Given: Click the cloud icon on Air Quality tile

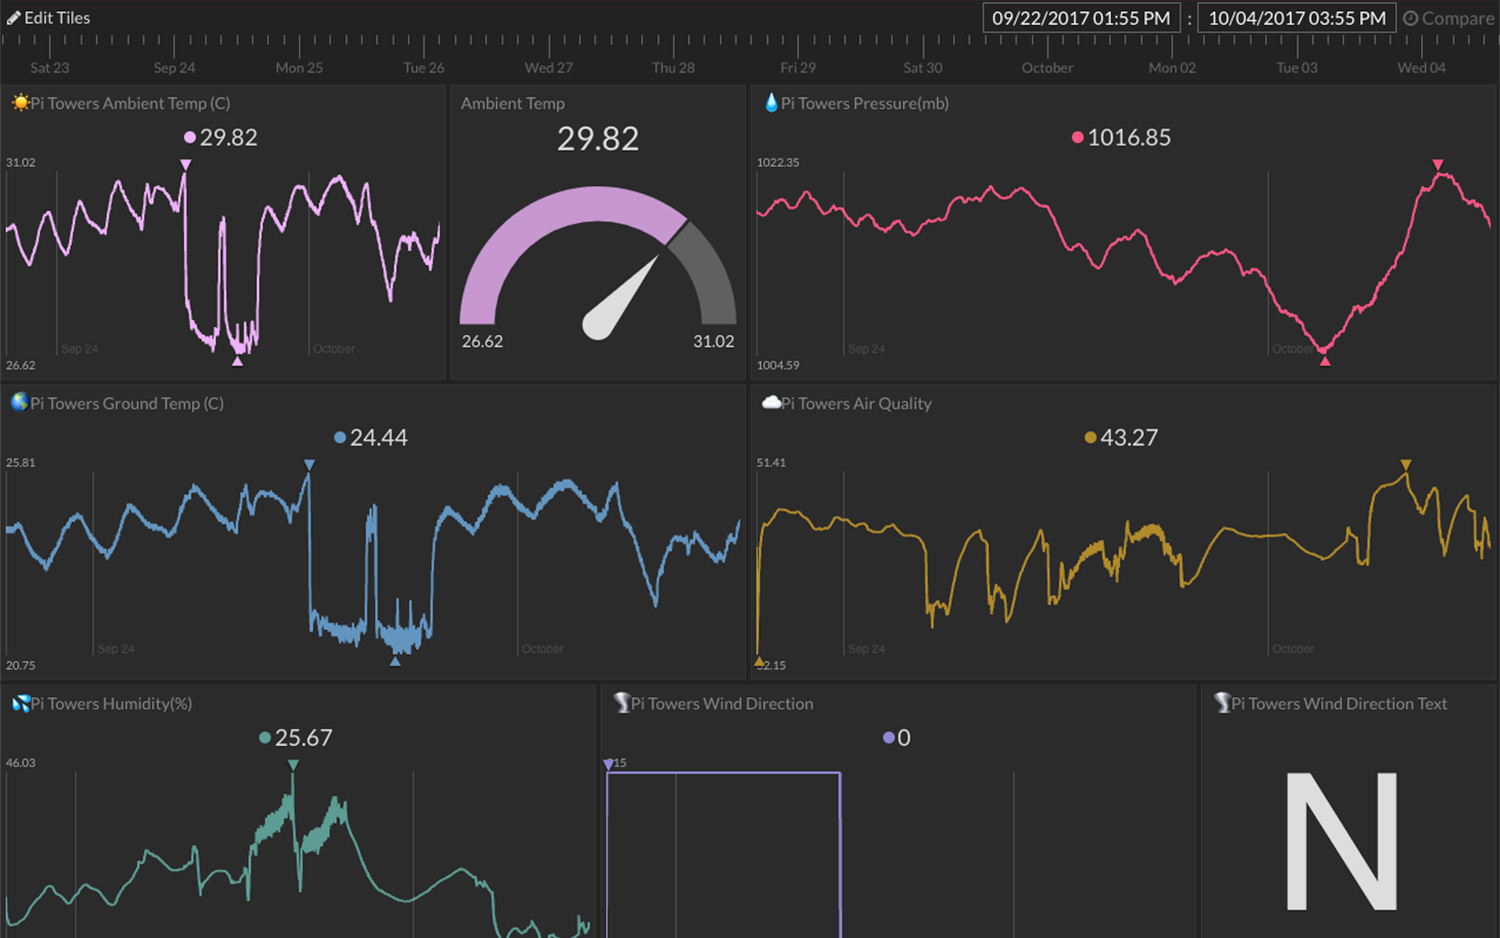Looking at the screenshot, I should point(771,403).
